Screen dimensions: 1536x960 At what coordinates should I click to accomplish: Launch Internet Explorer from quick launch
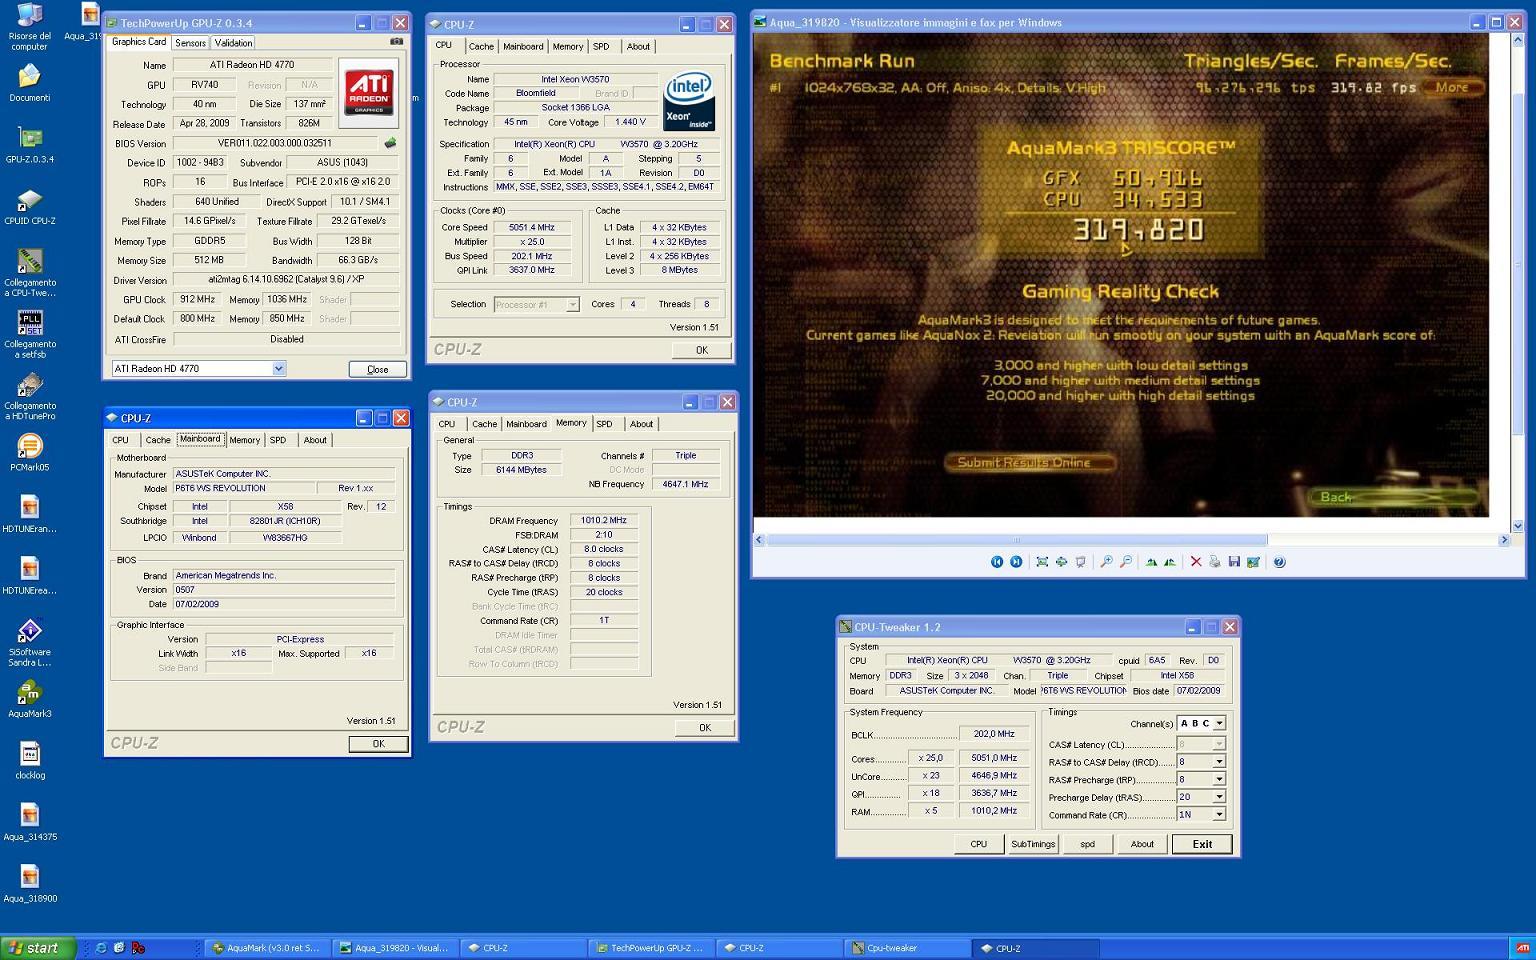click(x=101, y=948)
